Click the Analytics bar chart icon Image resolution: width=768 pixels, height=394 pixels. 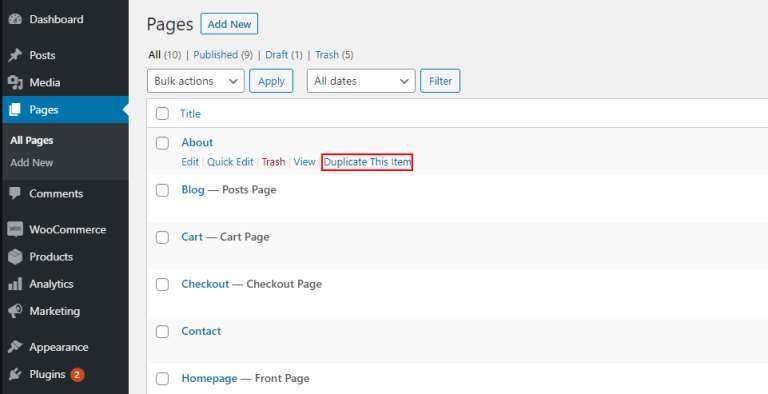tap(15, 284)
